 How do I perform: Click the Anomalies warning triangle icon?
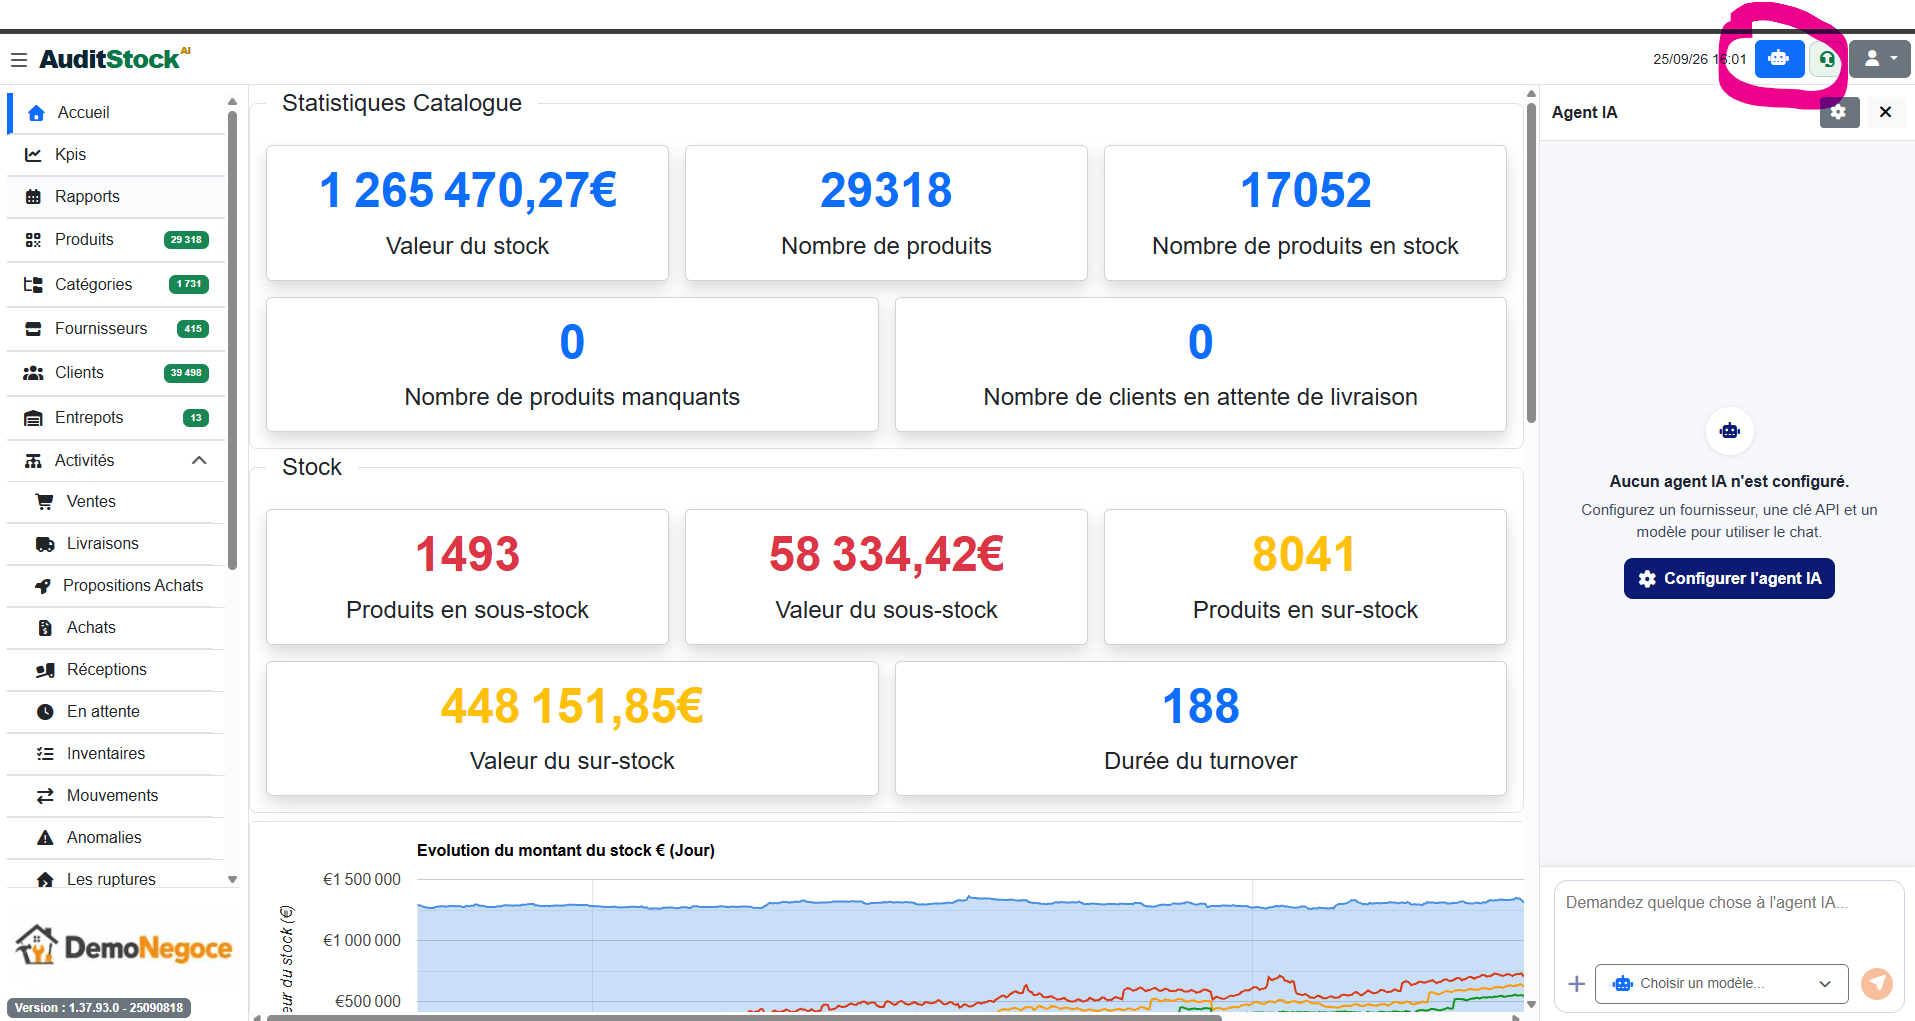(45, 838)
